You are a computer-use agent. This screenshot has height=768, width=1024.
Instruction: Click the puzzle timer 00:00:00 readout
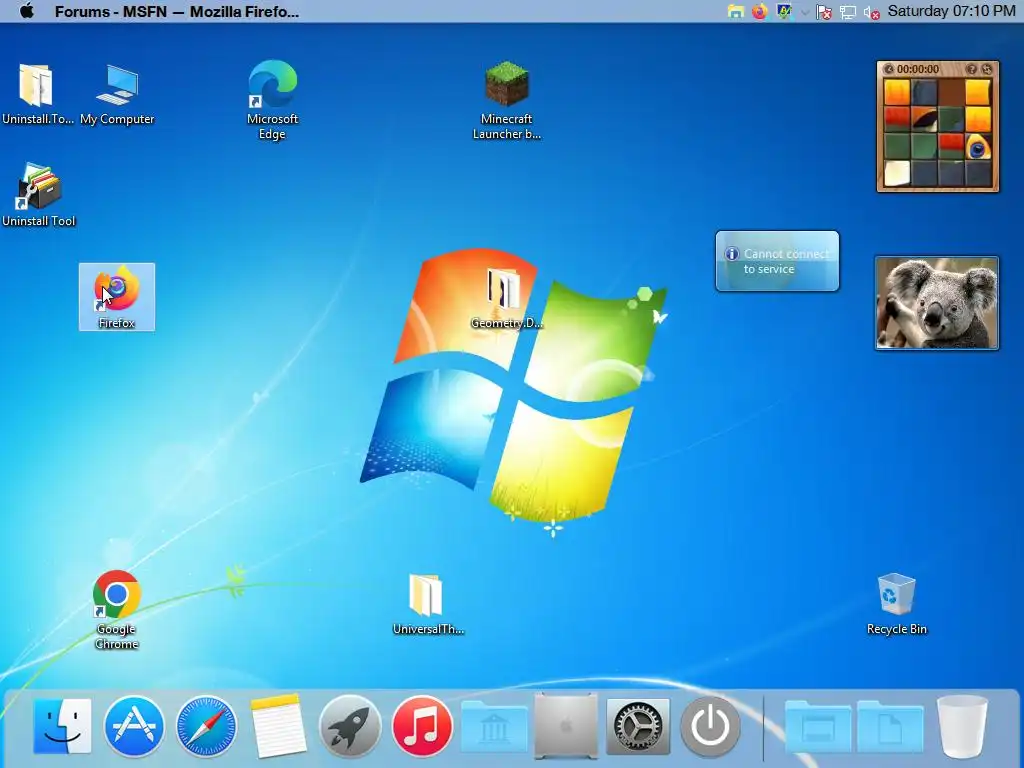tap(918, 69)
